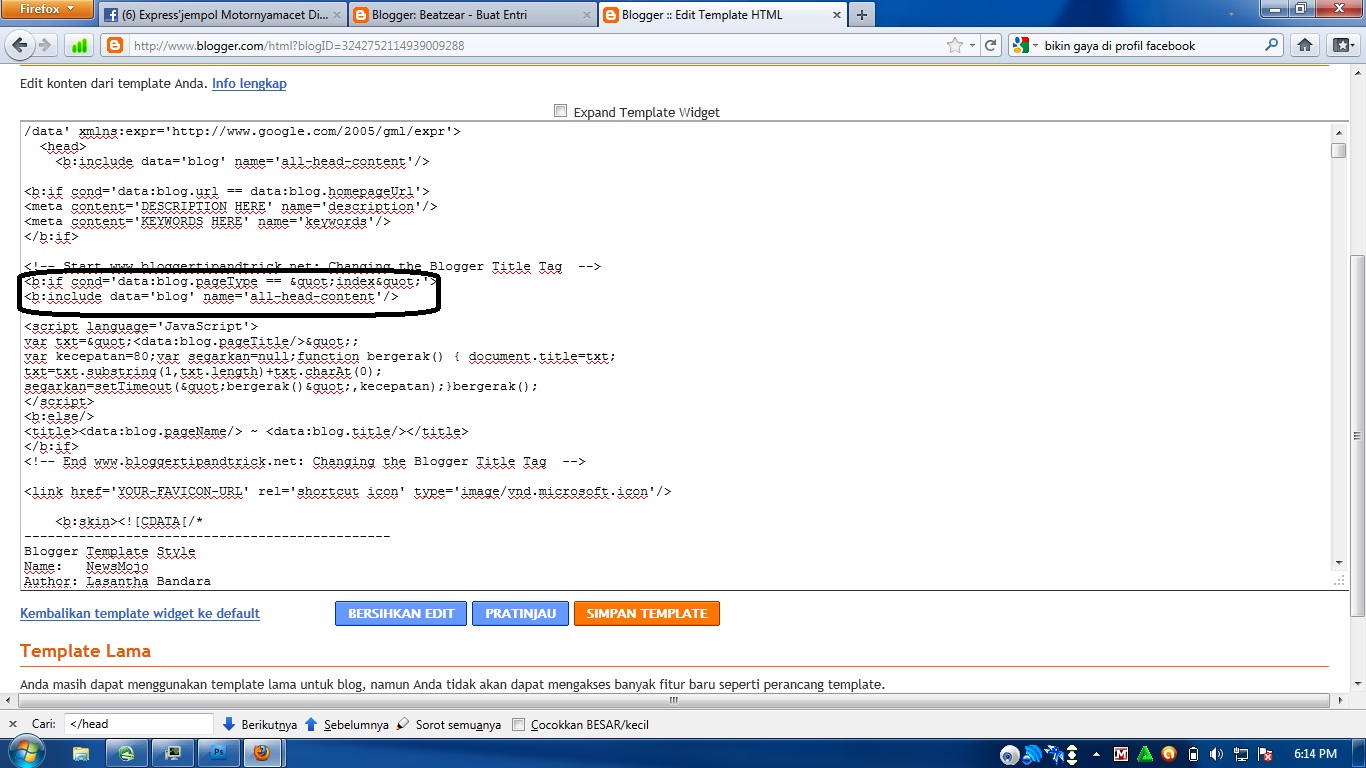
Task: Bookmark this page with the star icon
Action: click(x=955, y=45)
